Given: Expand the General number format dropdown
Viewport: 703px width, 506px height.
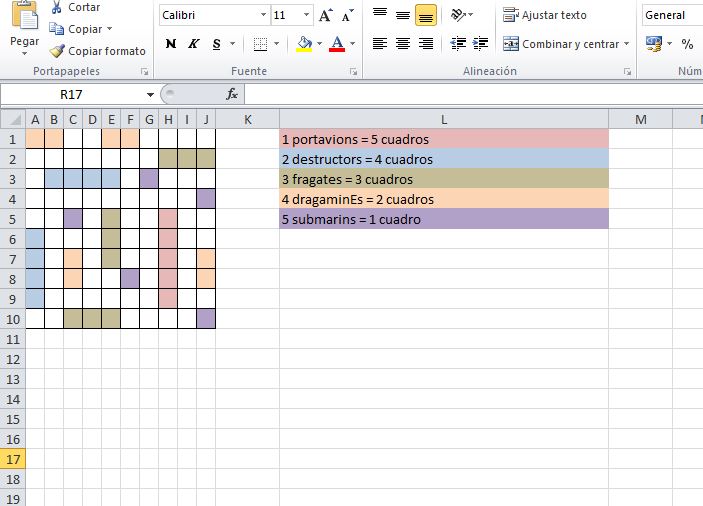Looking at the screenshot, I should pos(672,16).
